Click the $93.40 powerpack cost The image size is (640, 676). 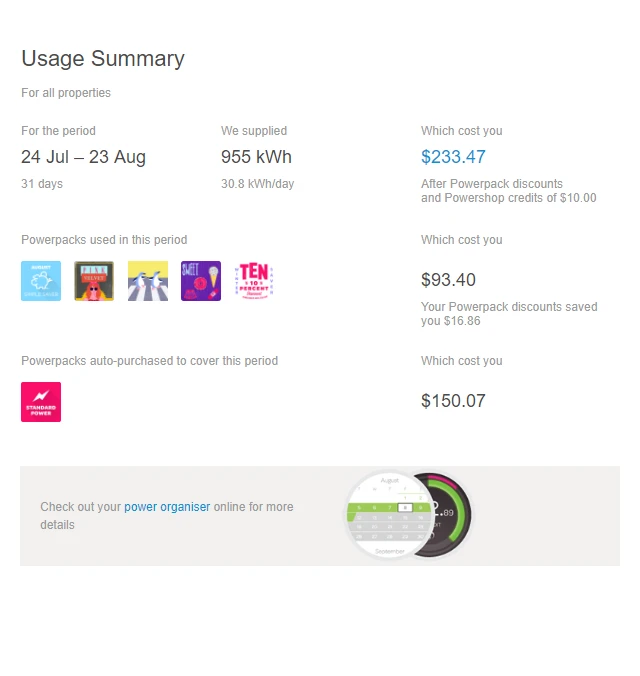point(448,280)
